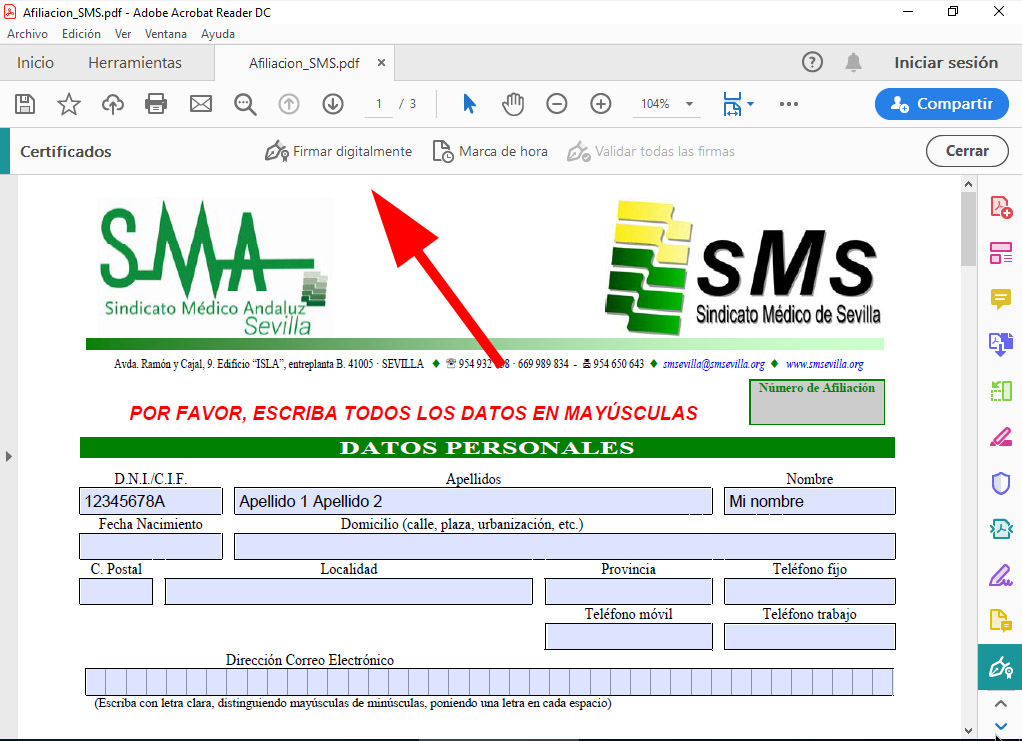Click the C. Postal field
This screenshot has height=741, width=1022.
[116, 592]
